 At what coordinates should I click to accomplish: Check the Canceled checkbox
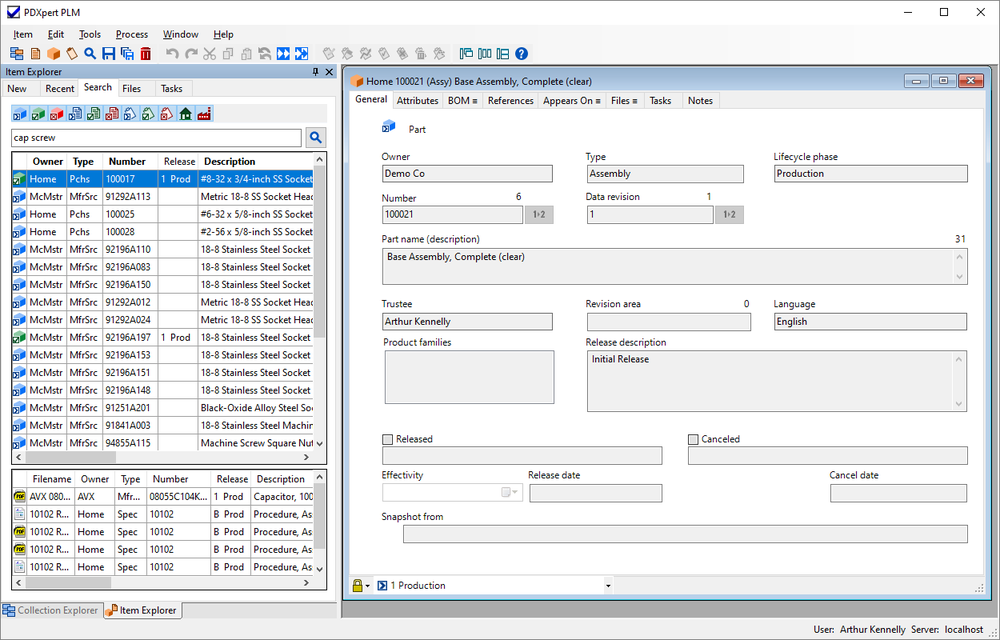coord(693,439)
